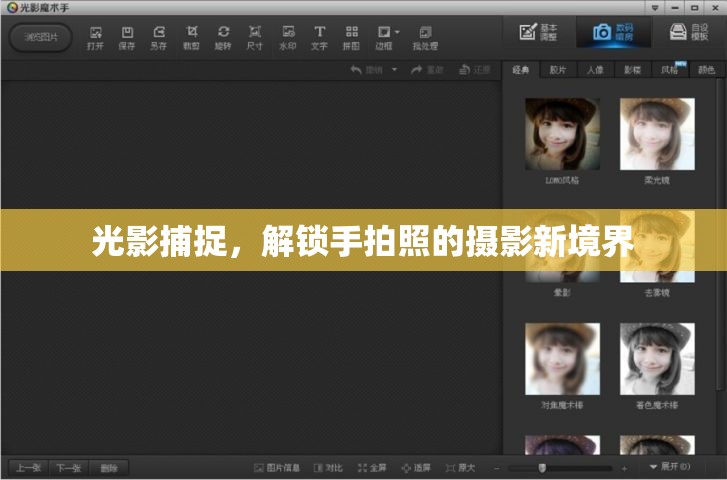This screenshot has height=480, width=727.
Task: Open the 基本调整 basic adjustment panel
Action: tap(538, 32)
